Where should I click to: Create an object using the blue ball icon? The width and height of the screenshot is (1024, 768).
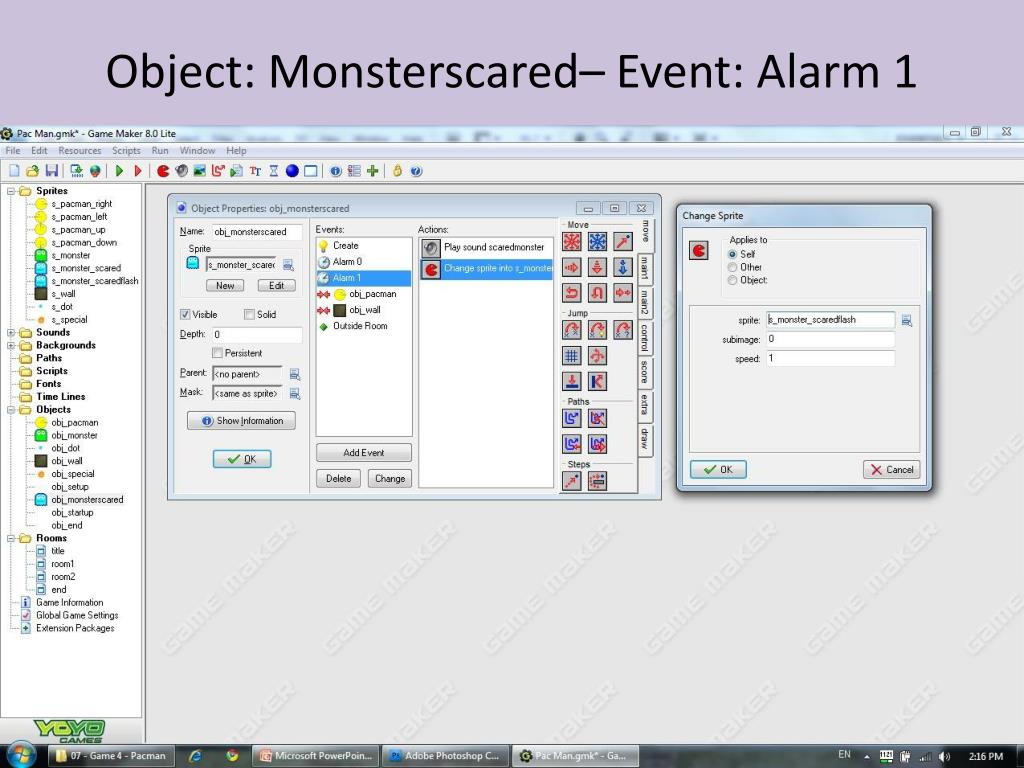click(x=292, y=171)
